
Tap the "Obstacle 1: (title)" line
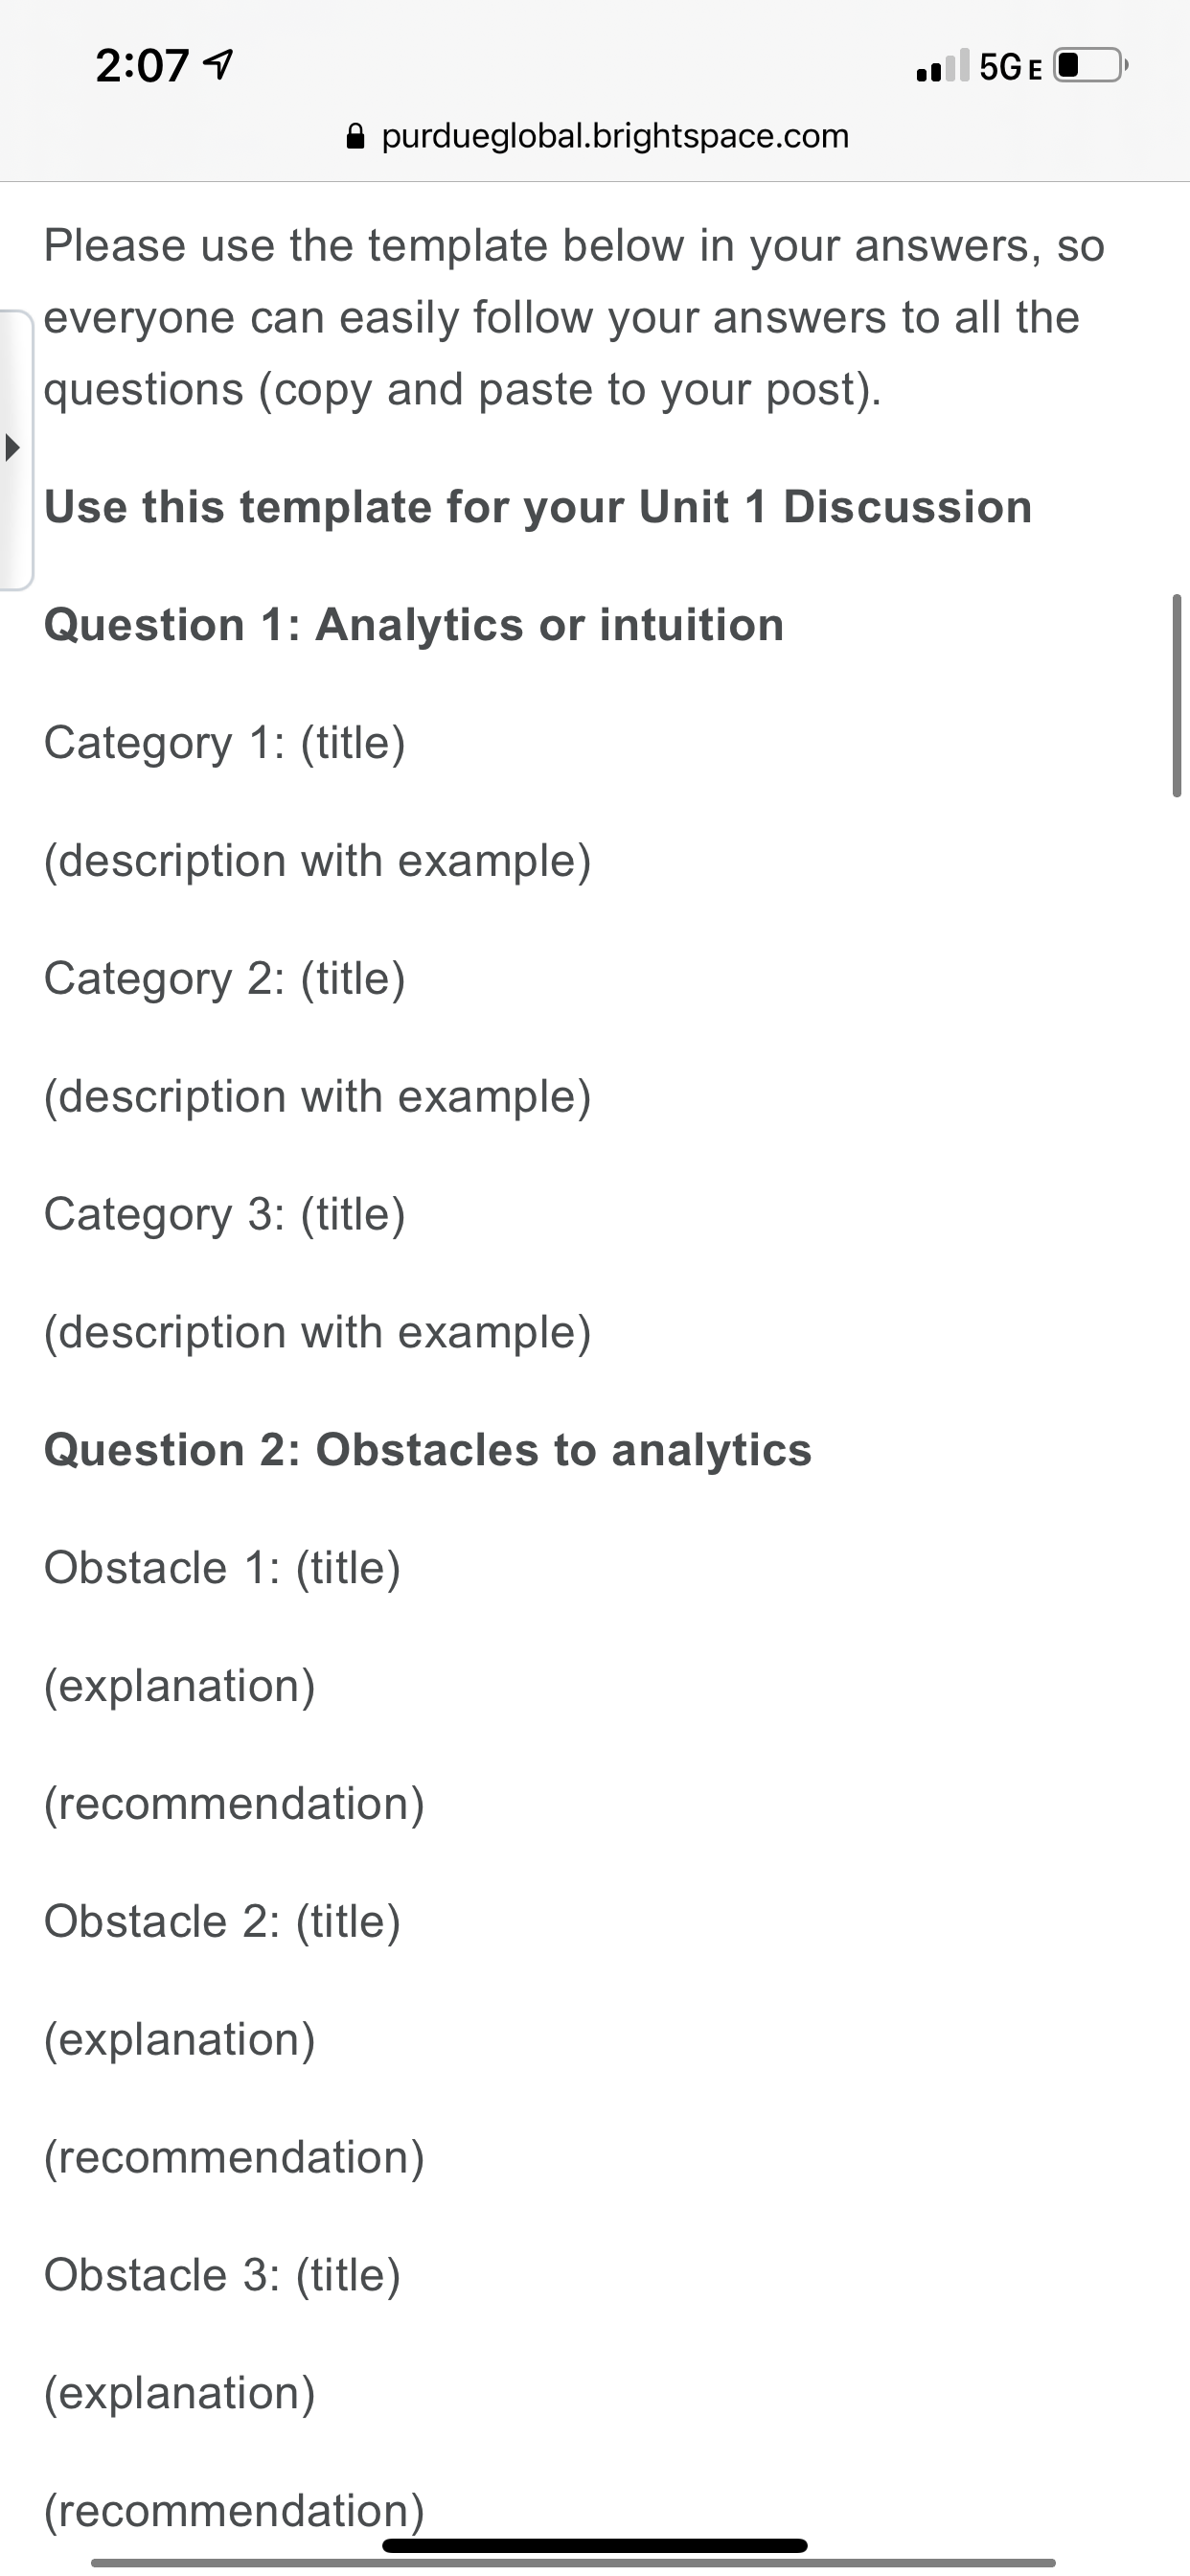point(222,1568)
